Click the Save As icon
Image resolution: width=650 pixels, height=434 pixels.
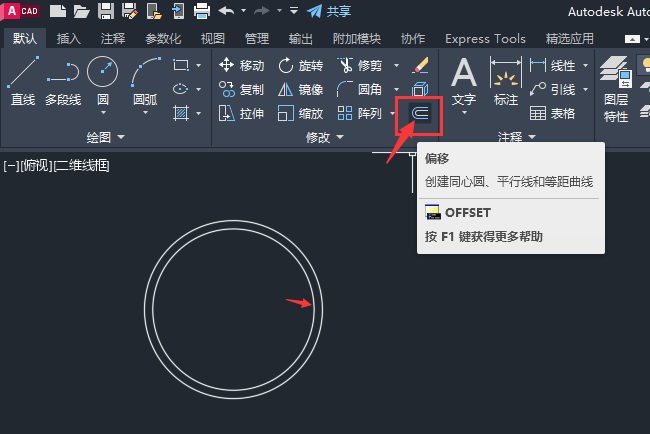point(130,11)
